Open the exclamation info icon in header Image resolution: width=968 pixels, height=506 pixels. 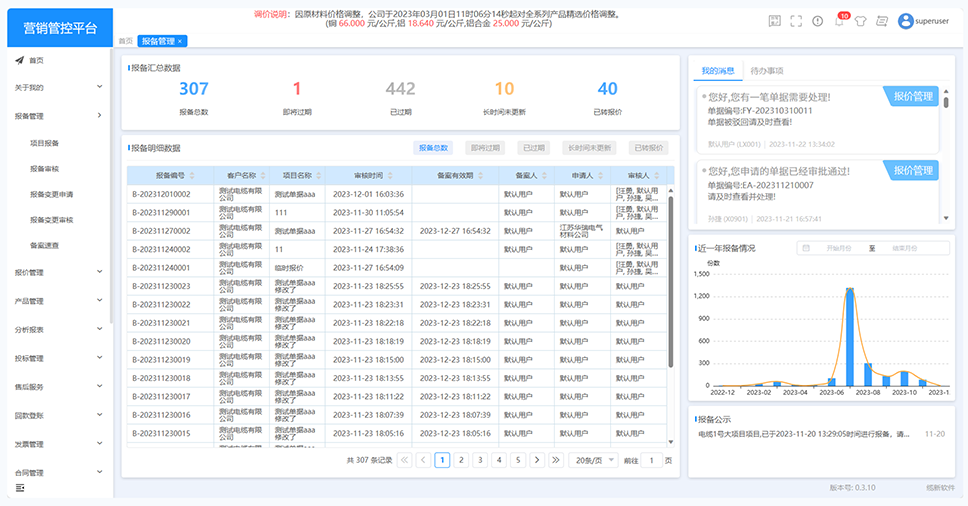tap(817, 21)
